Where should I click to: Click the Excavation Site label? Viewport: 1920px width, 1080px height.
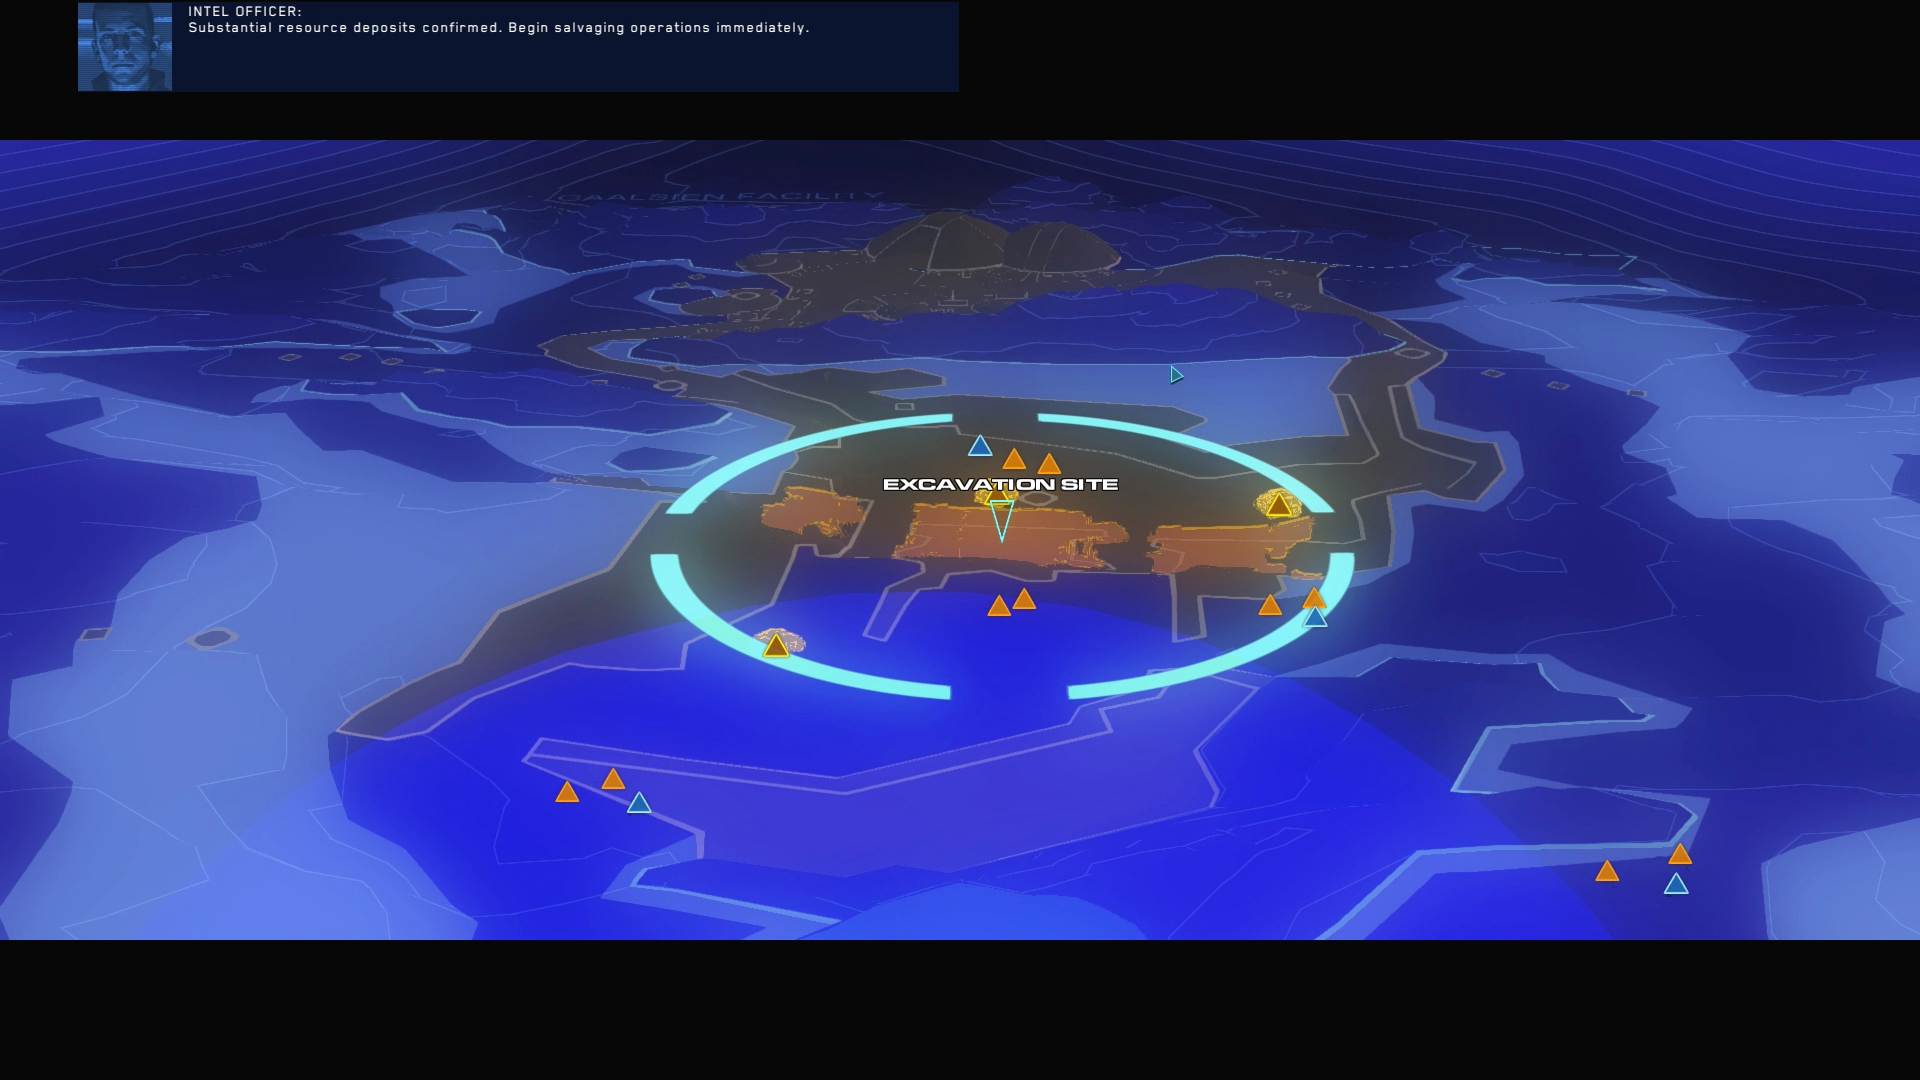point(1000,485)
